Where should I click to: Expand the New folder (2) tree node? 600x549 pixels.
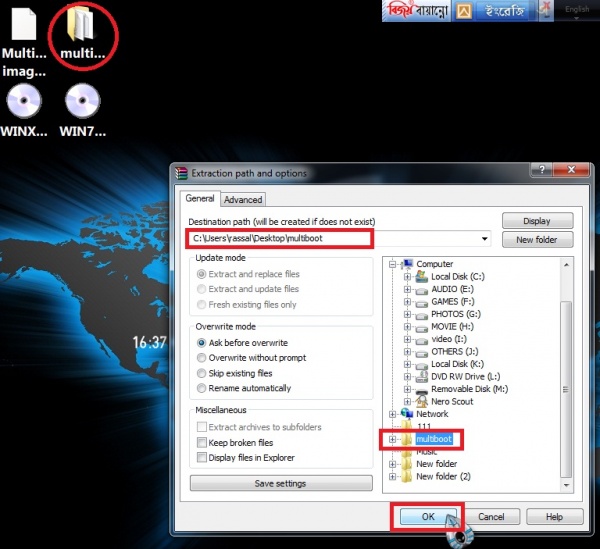tap(392, 477)
